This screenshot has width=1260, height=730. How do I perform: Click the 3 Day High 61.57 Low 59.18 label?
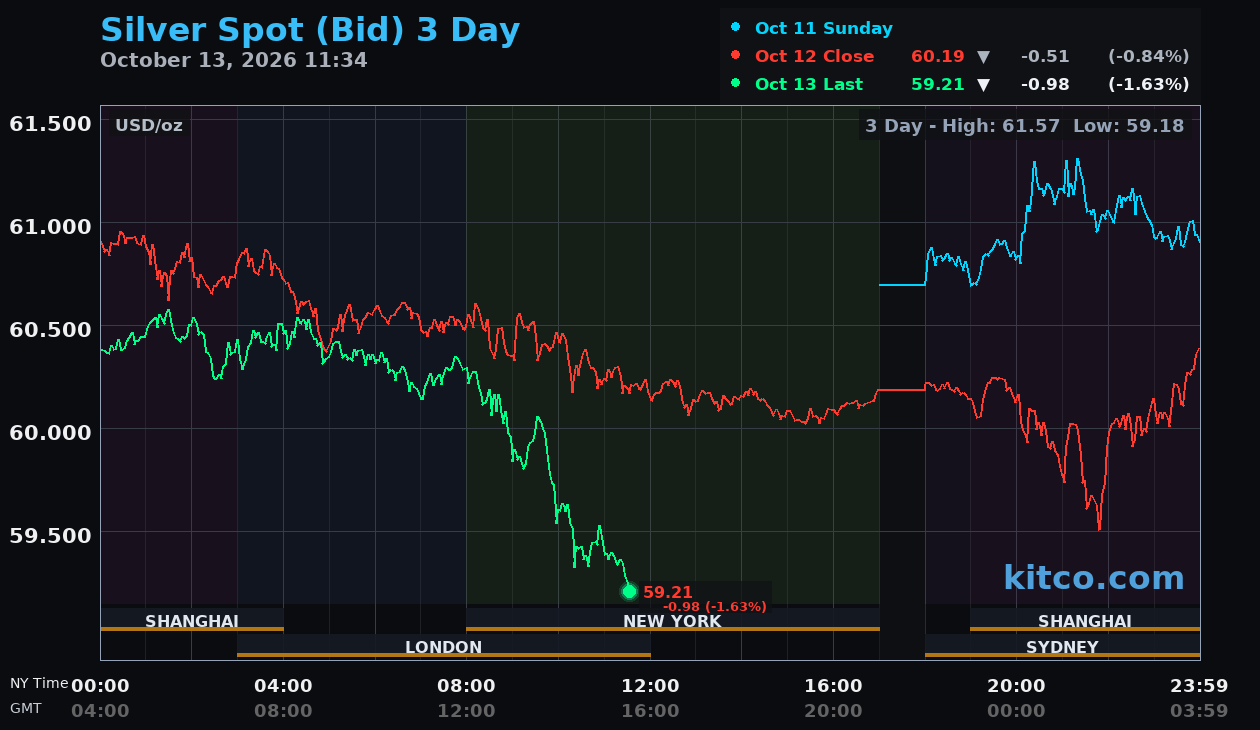point(1025,125)
